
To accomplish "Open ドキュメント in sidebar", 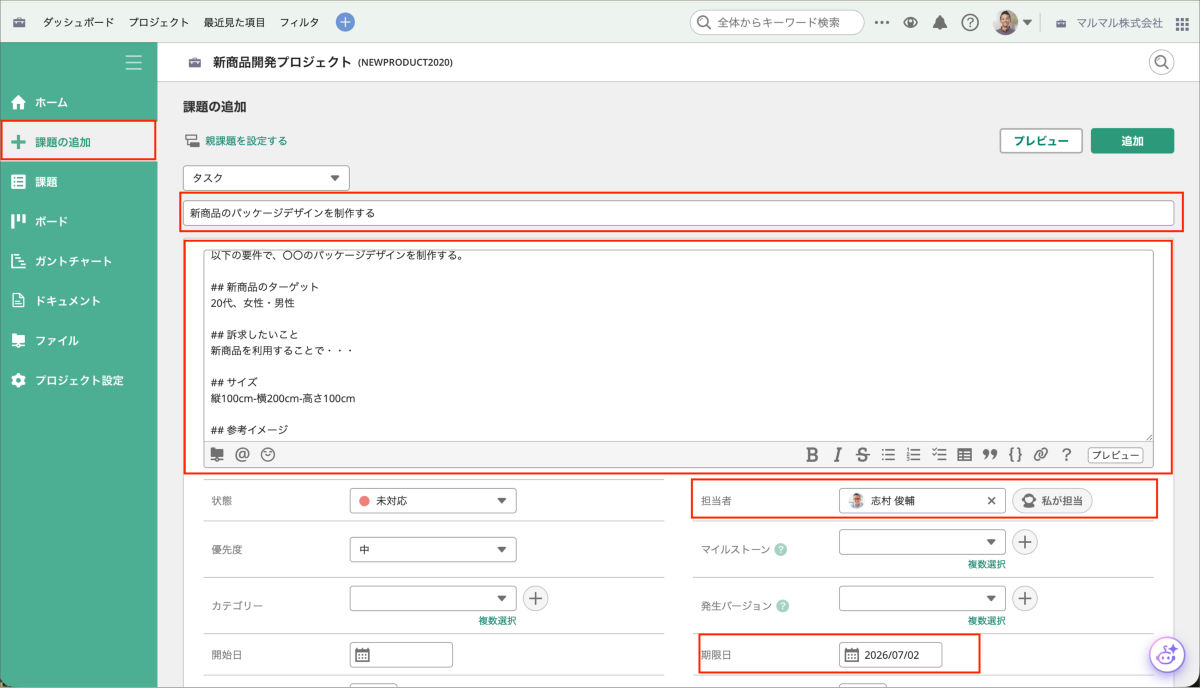I will (x=78, y=300).
